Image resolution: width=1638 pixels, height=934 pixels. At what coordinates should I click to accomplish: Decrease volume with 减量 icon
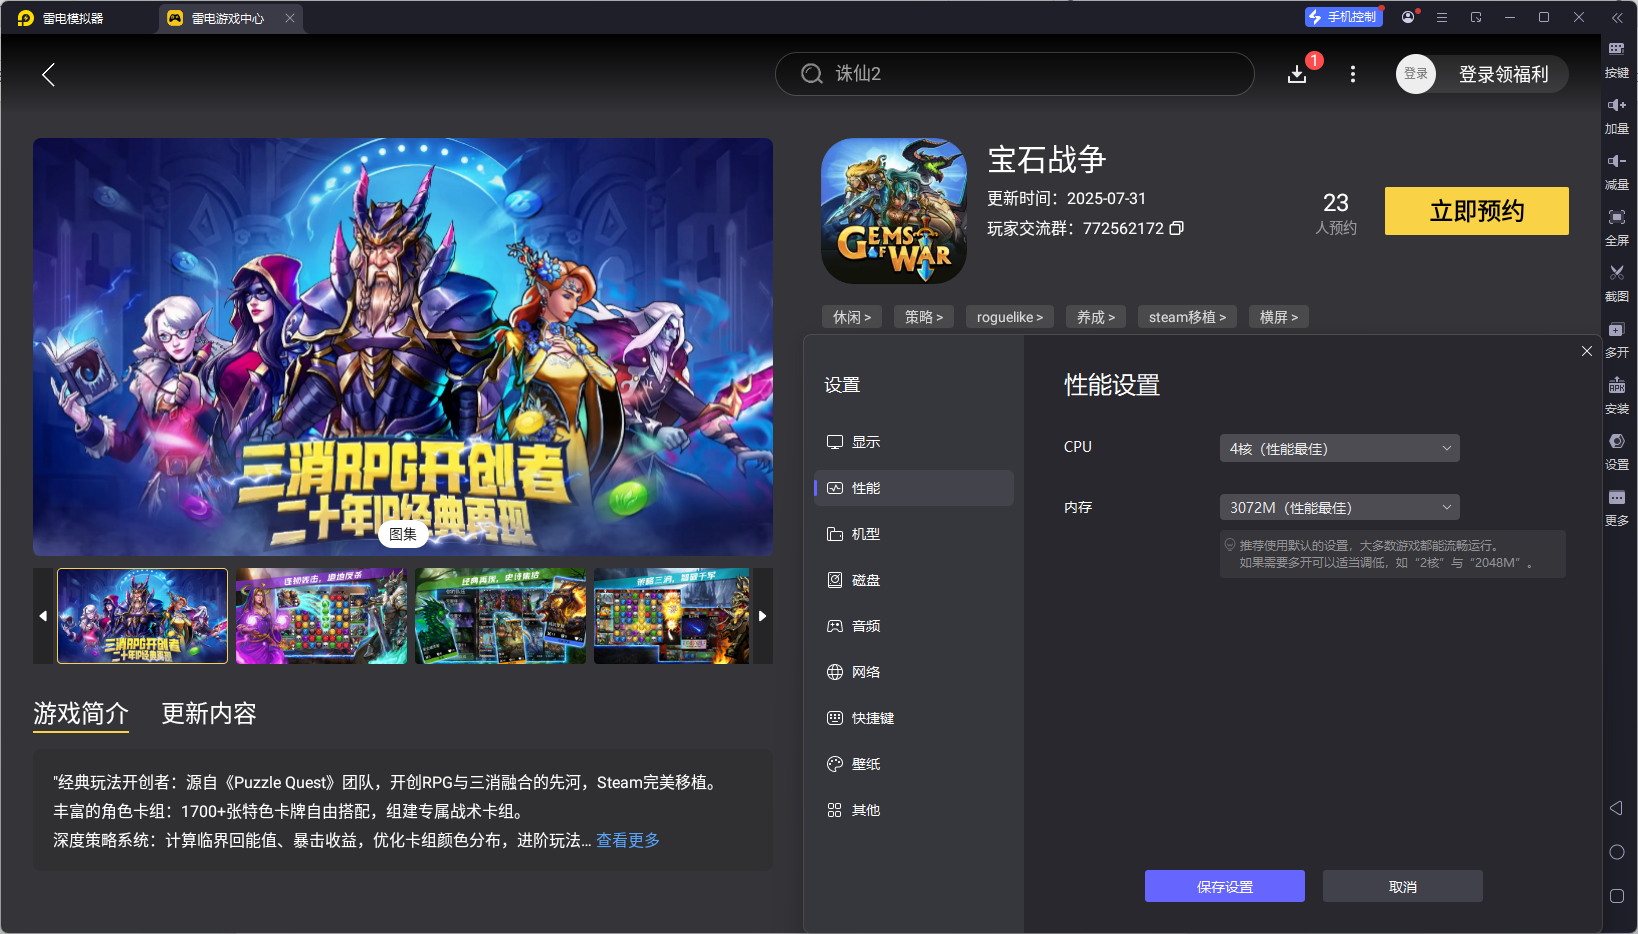coord(1617,171)
